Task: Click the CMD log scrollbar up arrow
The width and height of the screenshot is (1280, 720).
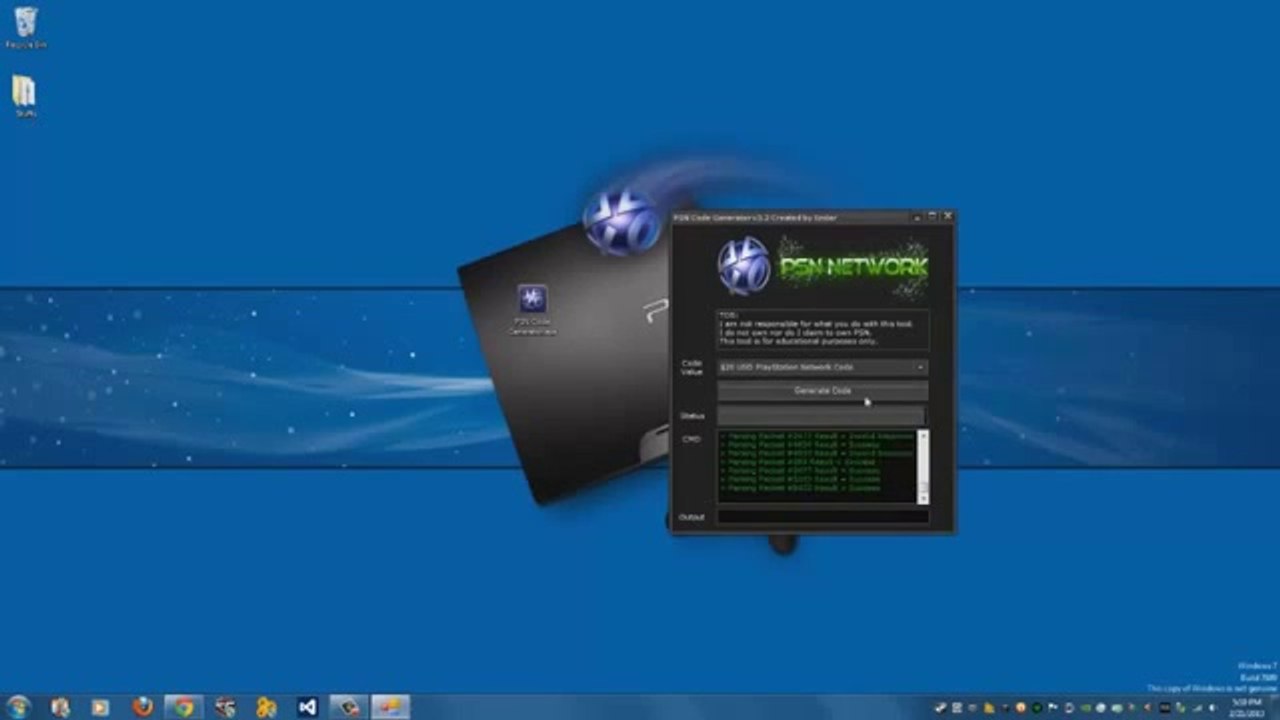Action: tap(923, 436)
